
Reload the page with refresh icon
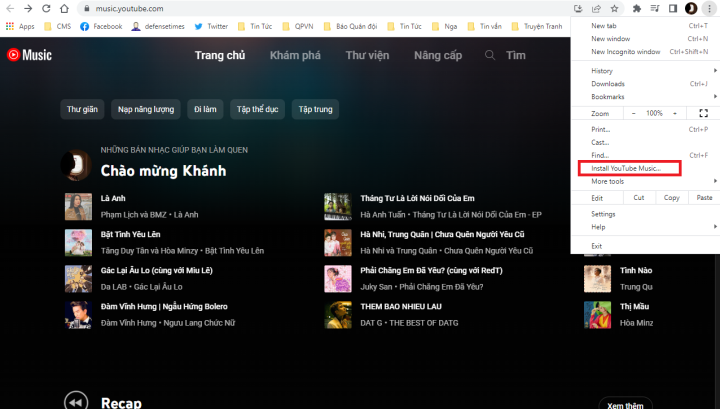pyautogui.click(x=46, y=8)
